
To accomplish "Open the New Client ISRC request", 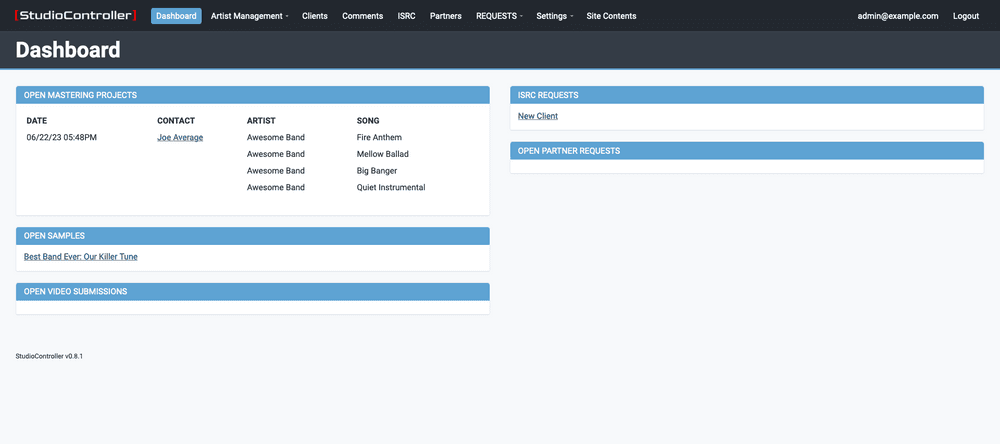I will pos(538,116).
